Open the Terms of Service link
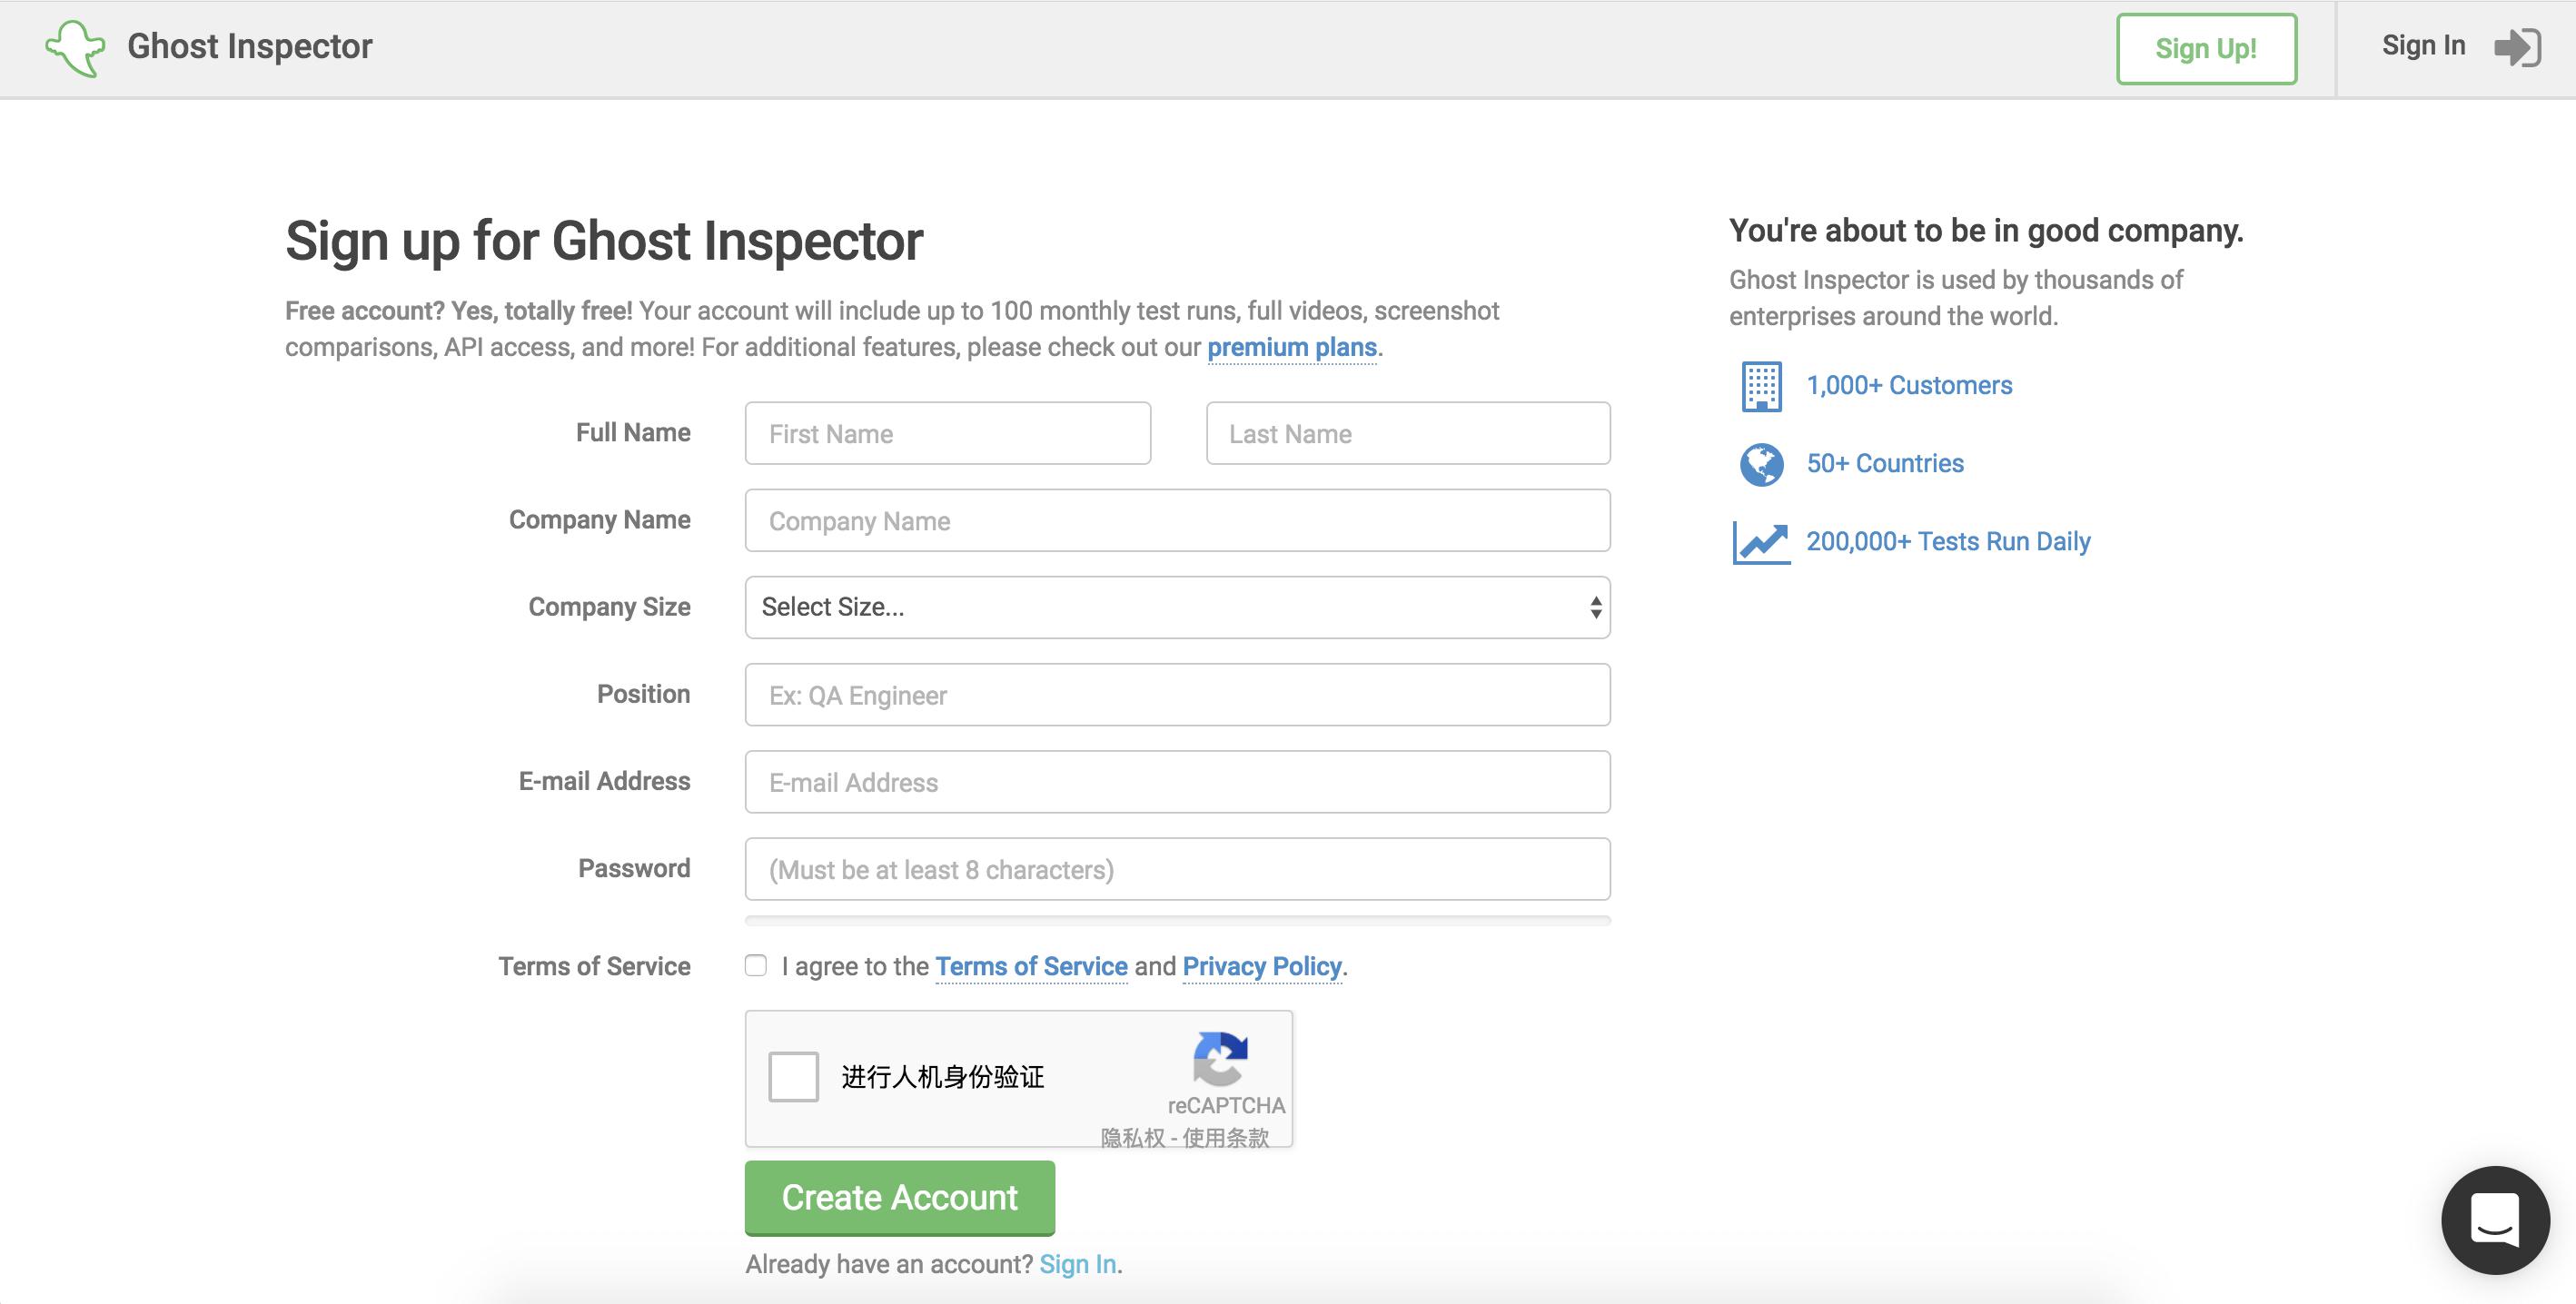Image resolution: width=2576 pixels, height=1304 pixels. [x=1031, y=966]
